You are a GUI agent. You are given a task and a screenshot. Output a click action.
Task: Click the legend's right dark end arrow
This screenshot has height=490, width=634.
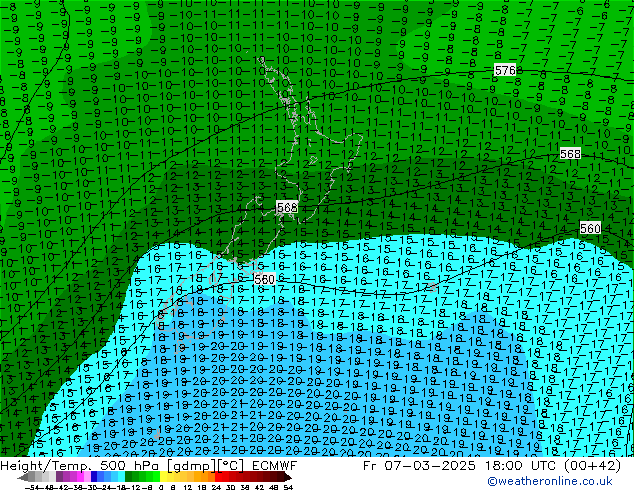pos(288,478)
